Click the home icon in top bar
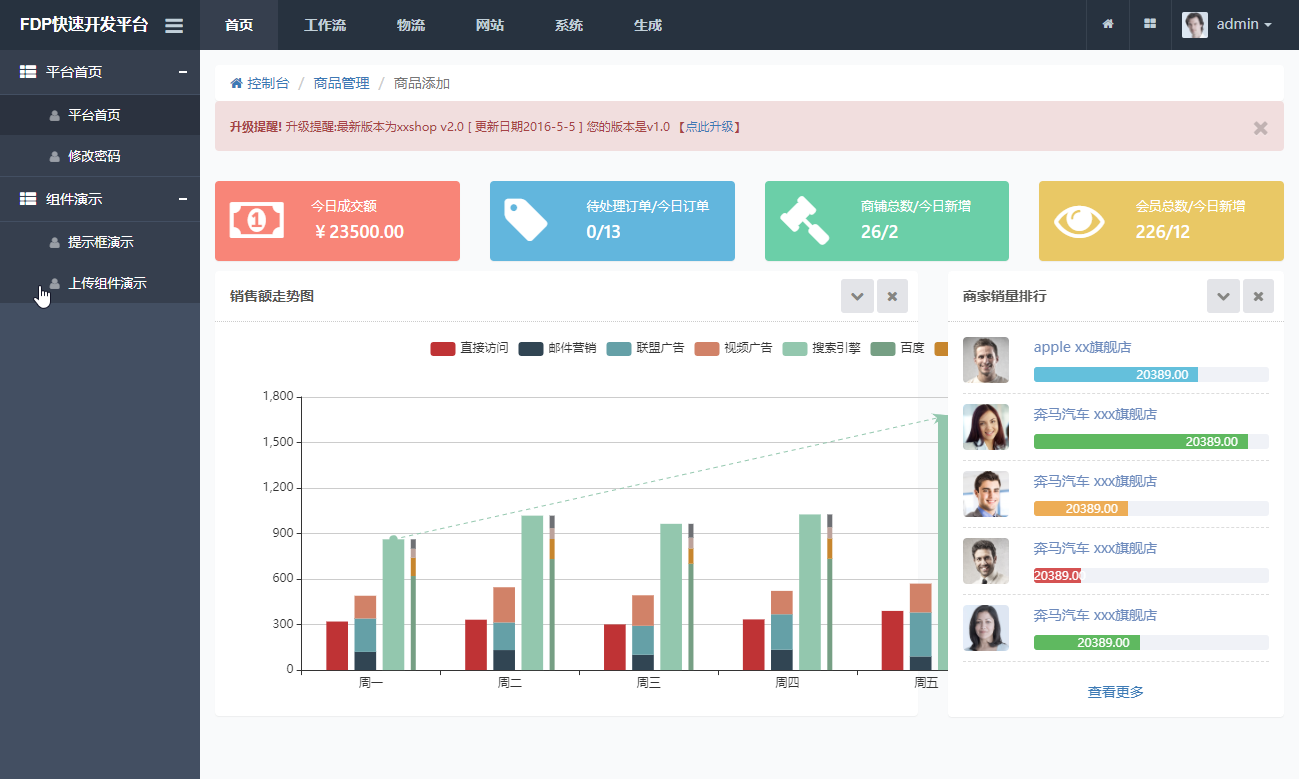This screenshot has height=779, width=1299. click(x=1108, y=24)
